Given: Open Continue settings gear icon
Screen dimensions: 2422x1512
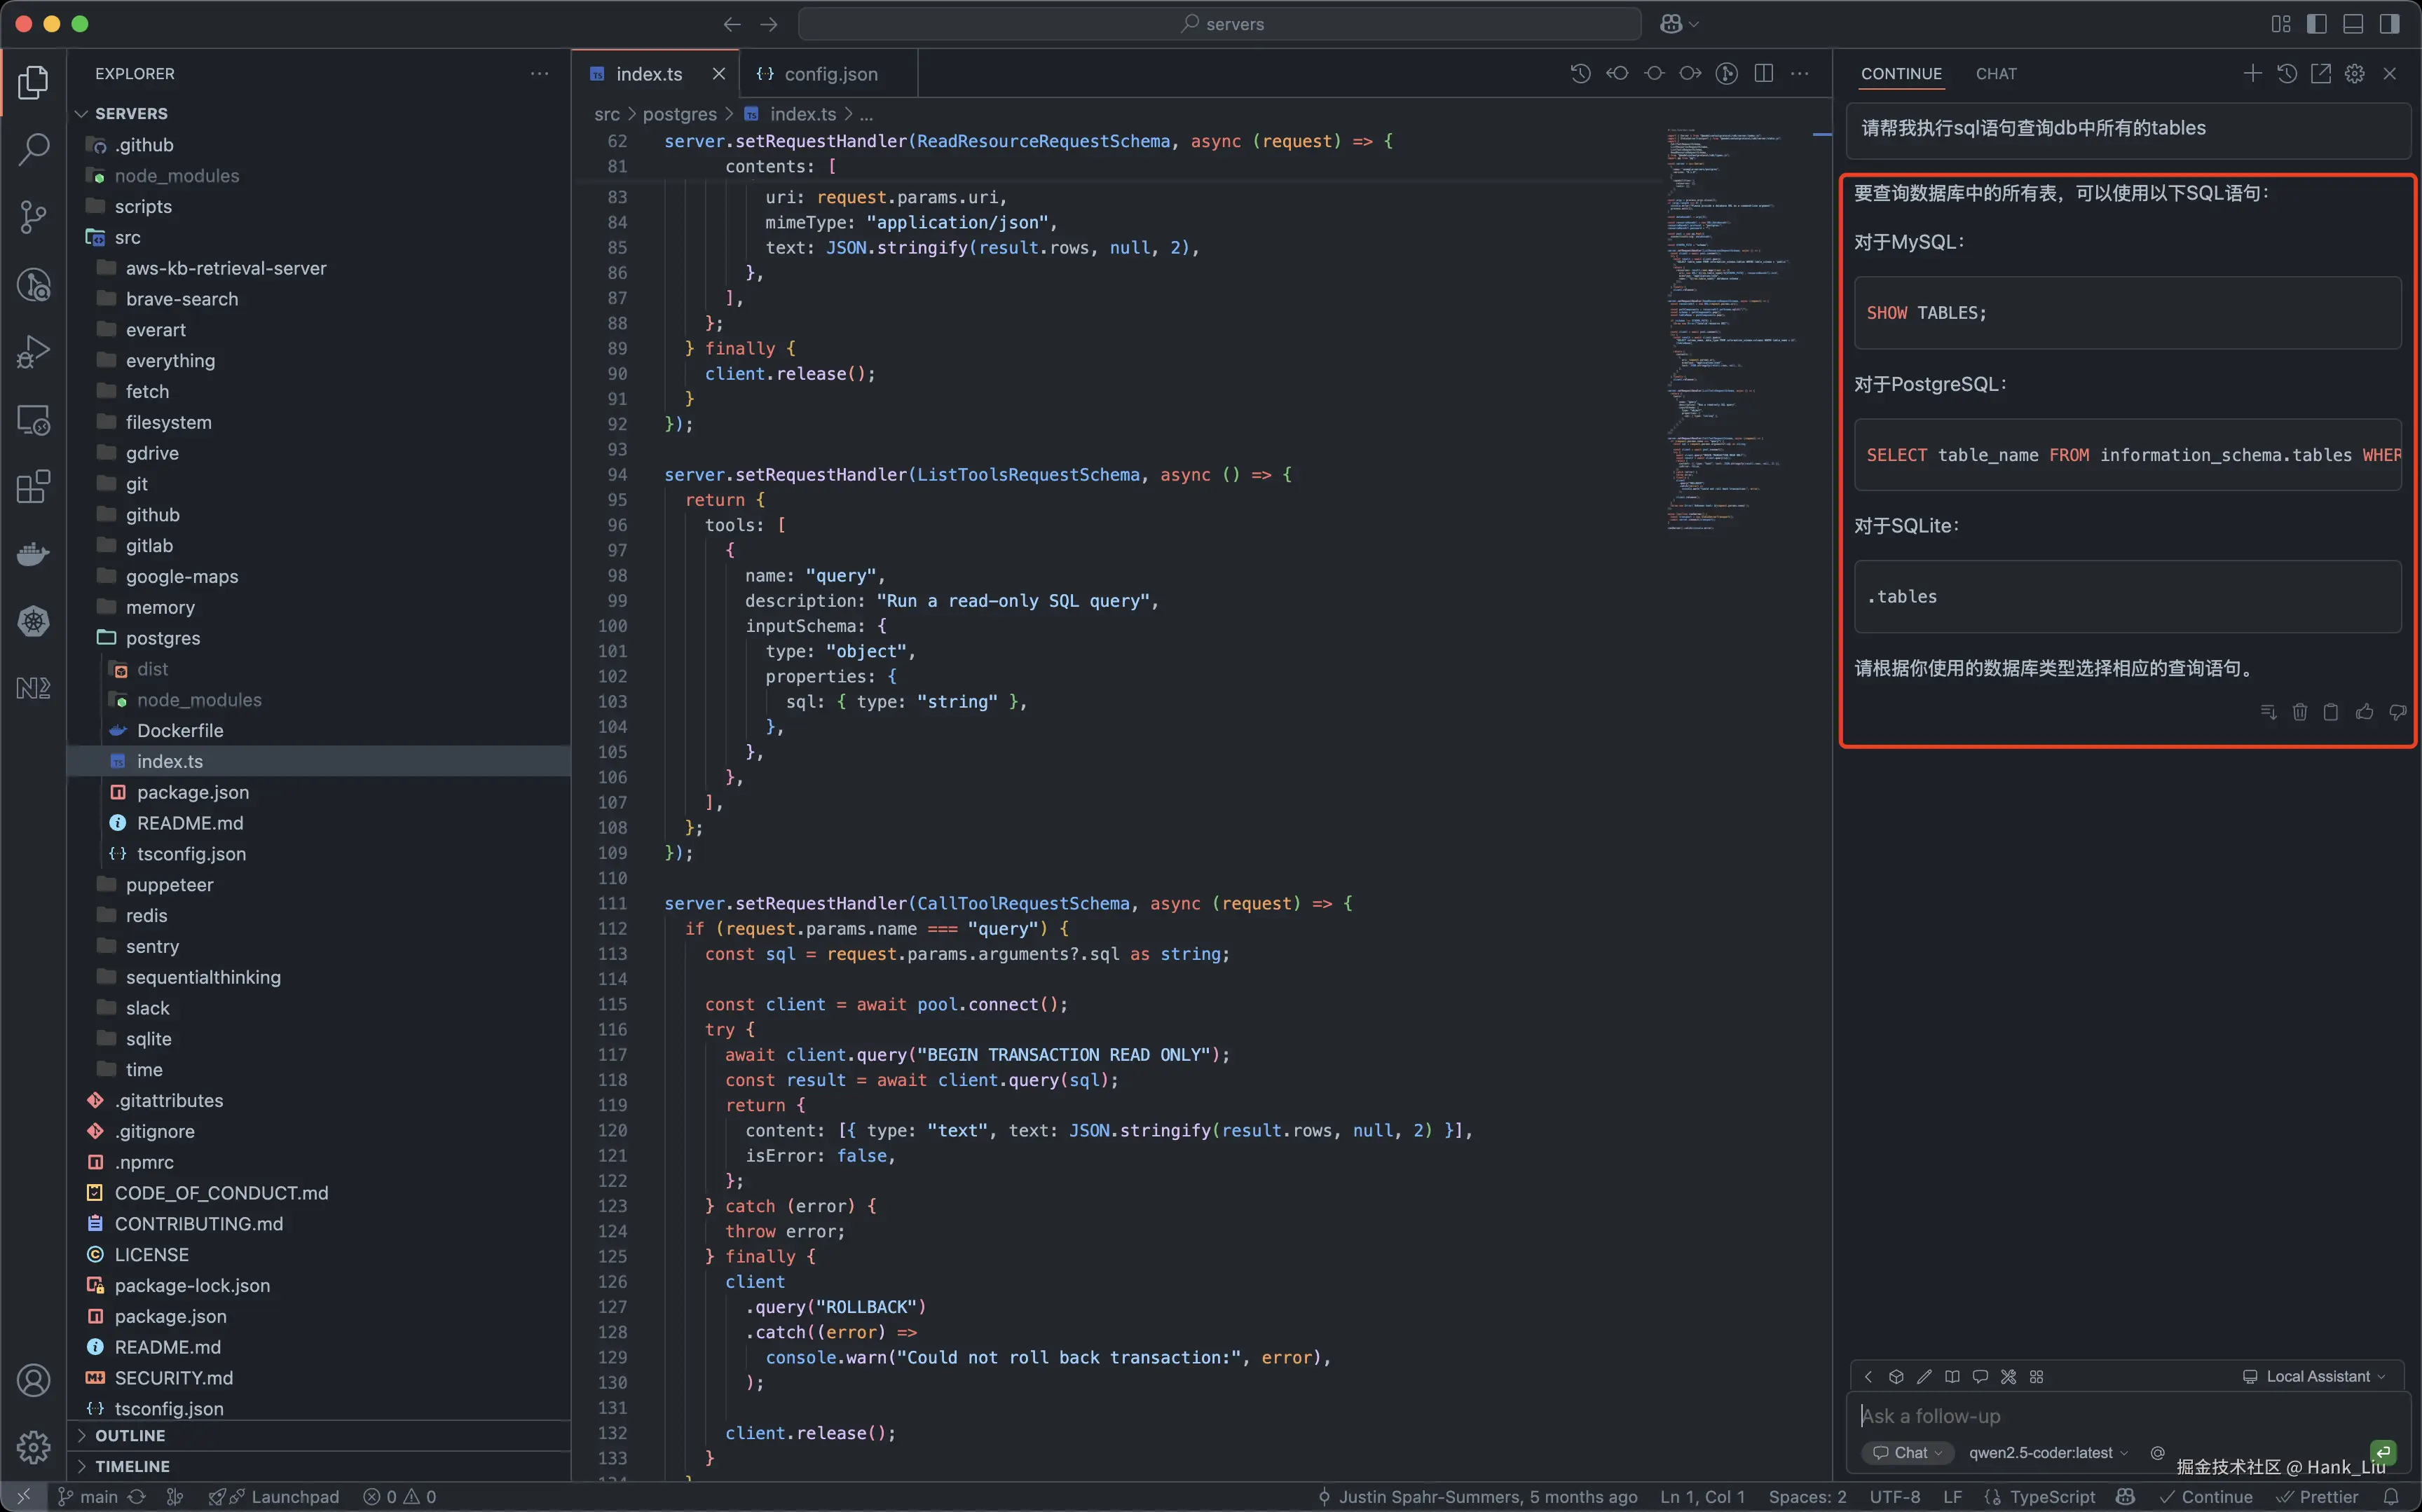Looking at the screenshot, I should (2355, 74).
